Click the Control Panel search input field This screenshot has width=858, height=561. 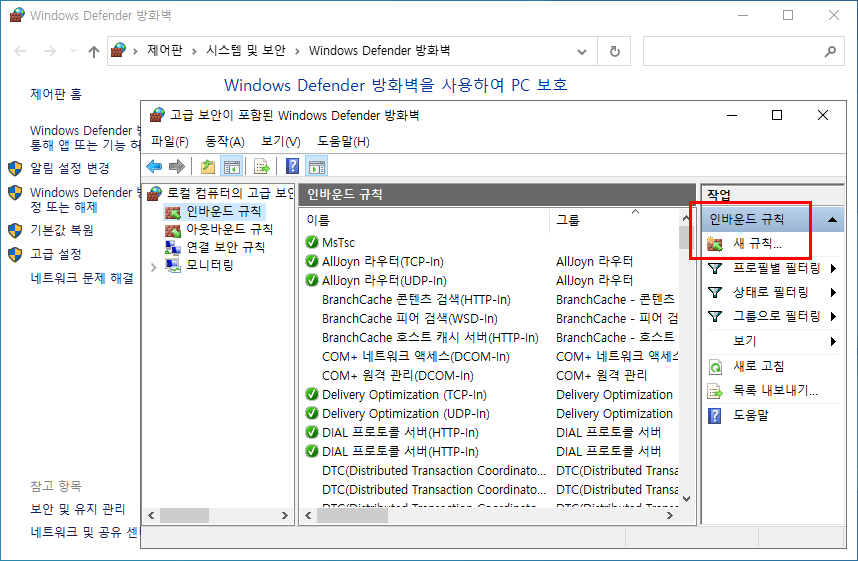click(x=733, y=51)
